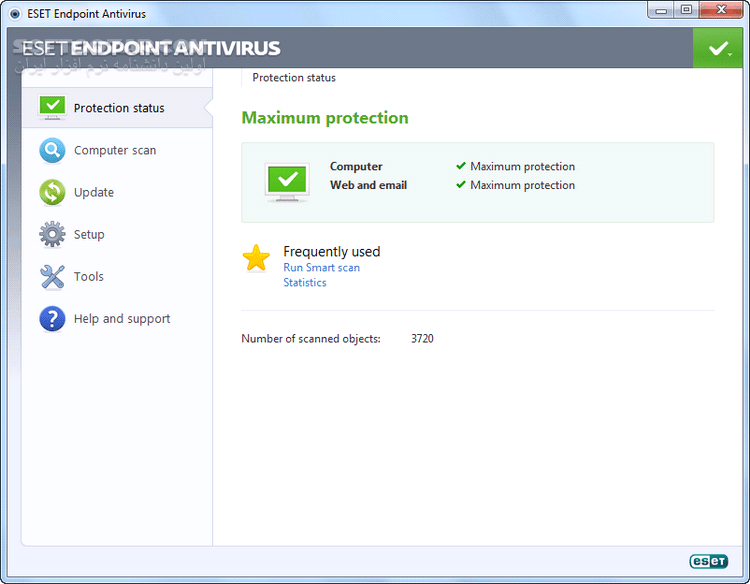The image size is (750, 584).
Task: Minimize the ESET Endpoint Antivirus window
Action: tap(661, 10)
